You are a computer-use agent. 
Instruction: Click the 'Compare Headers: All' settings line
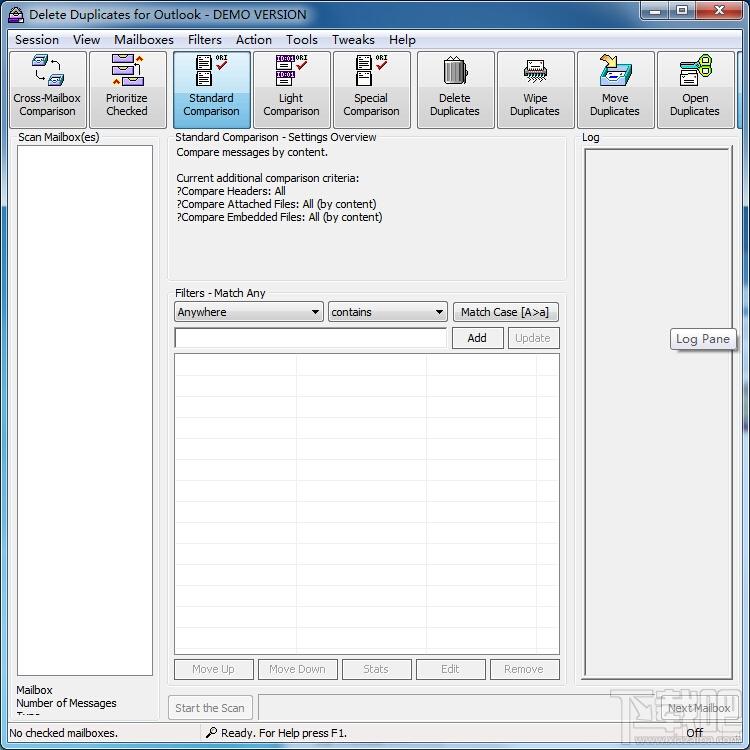231,191
